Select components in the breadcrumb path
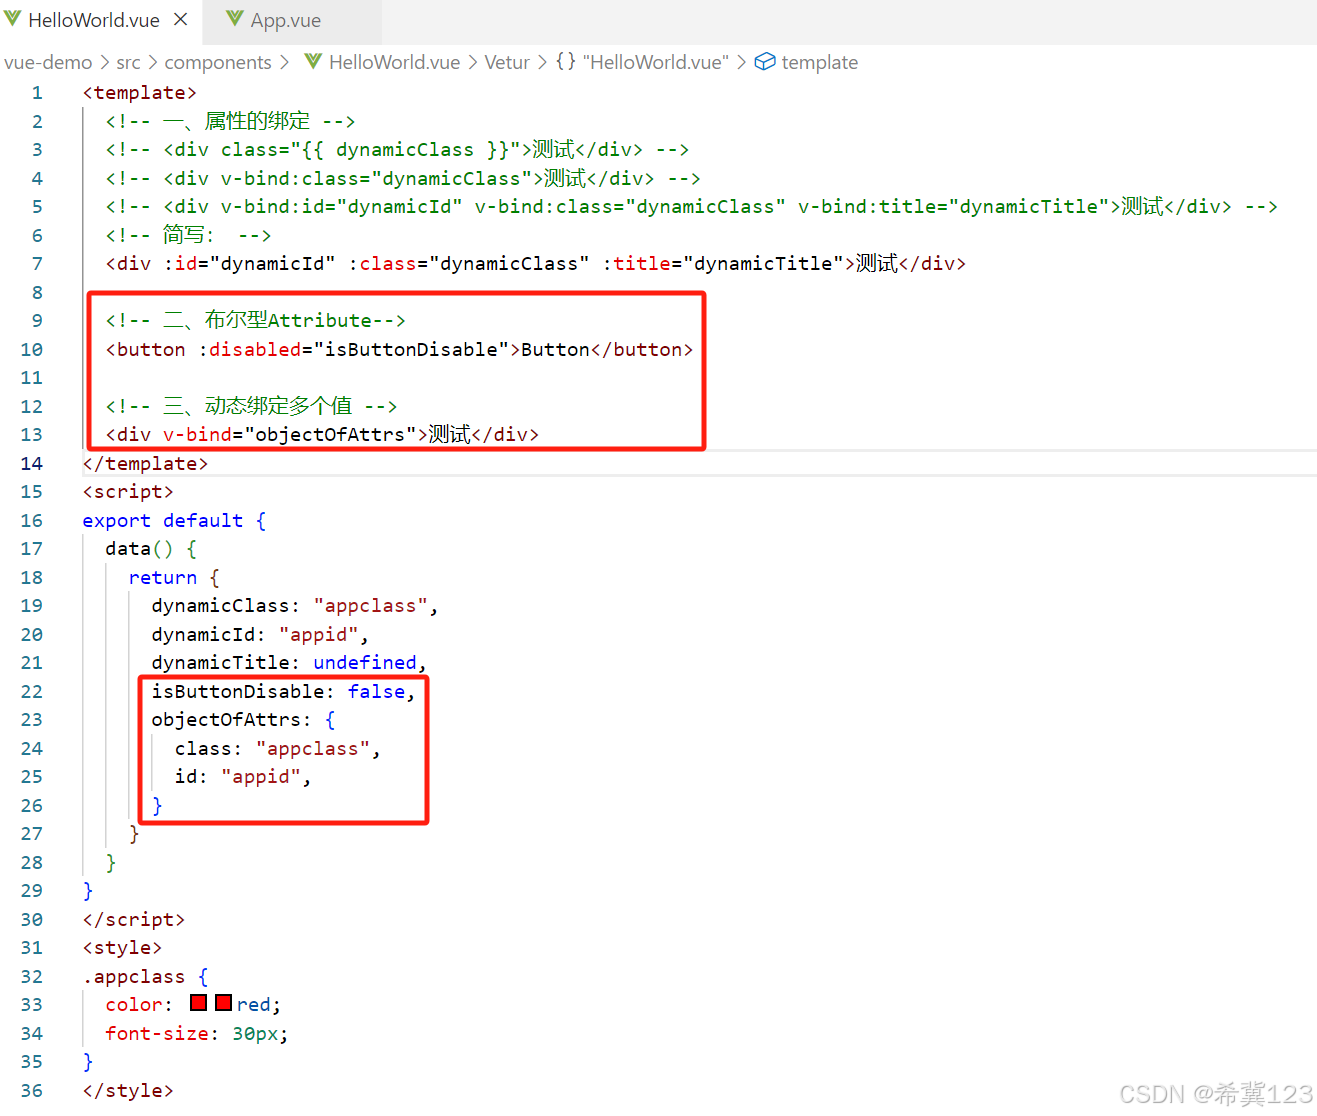Image resolution: width=1317 pixels, height=1116 pixels. pos(218,62)
